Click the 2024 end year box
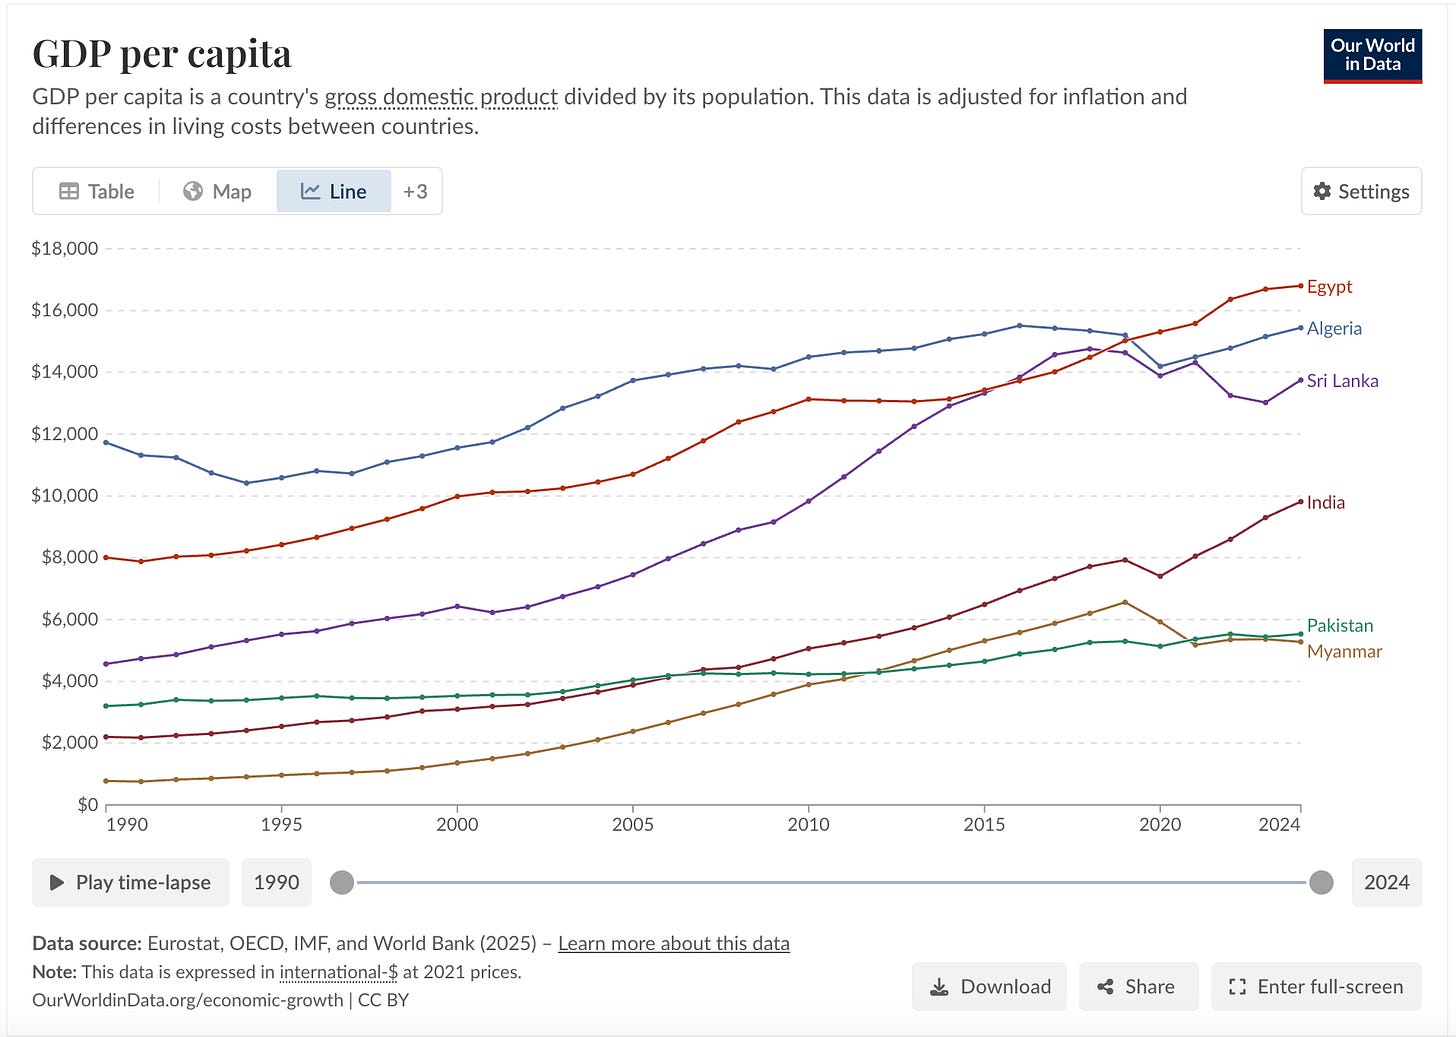The height and width of the screenshot is (1037, 1456). point(1386,882)
